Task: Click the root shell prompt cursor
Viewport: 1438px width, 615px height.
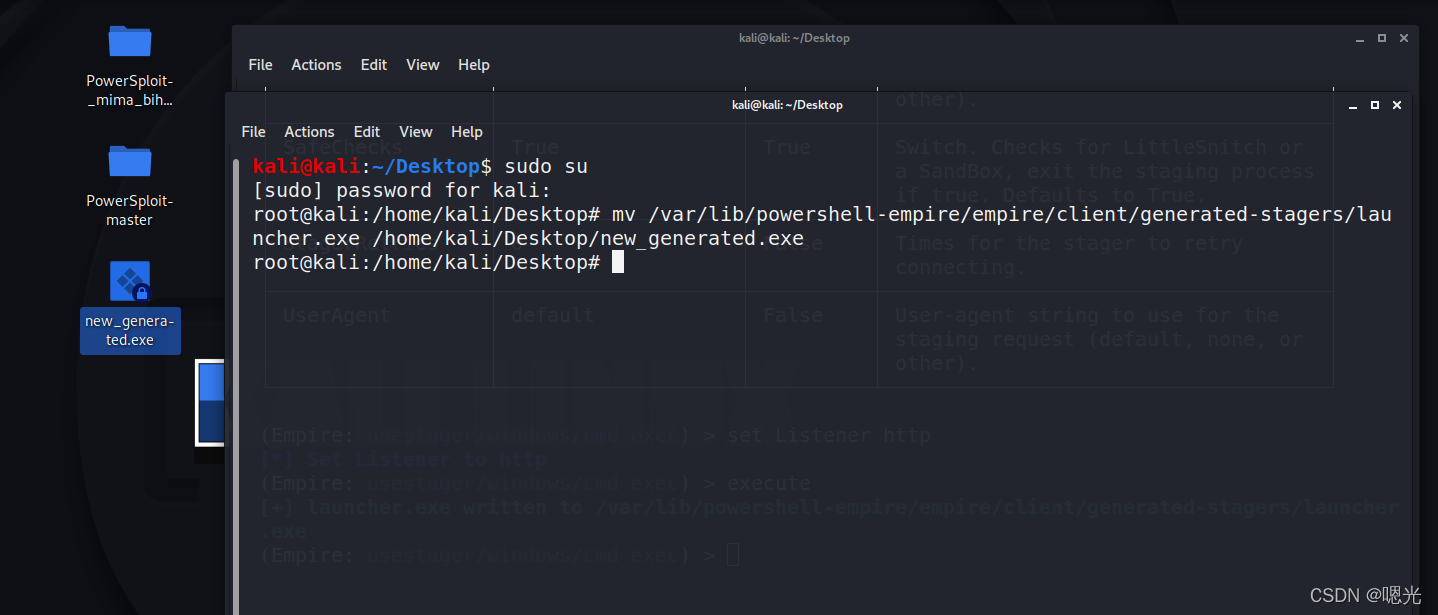Action: pyautogui.click(x=618, y=262)
